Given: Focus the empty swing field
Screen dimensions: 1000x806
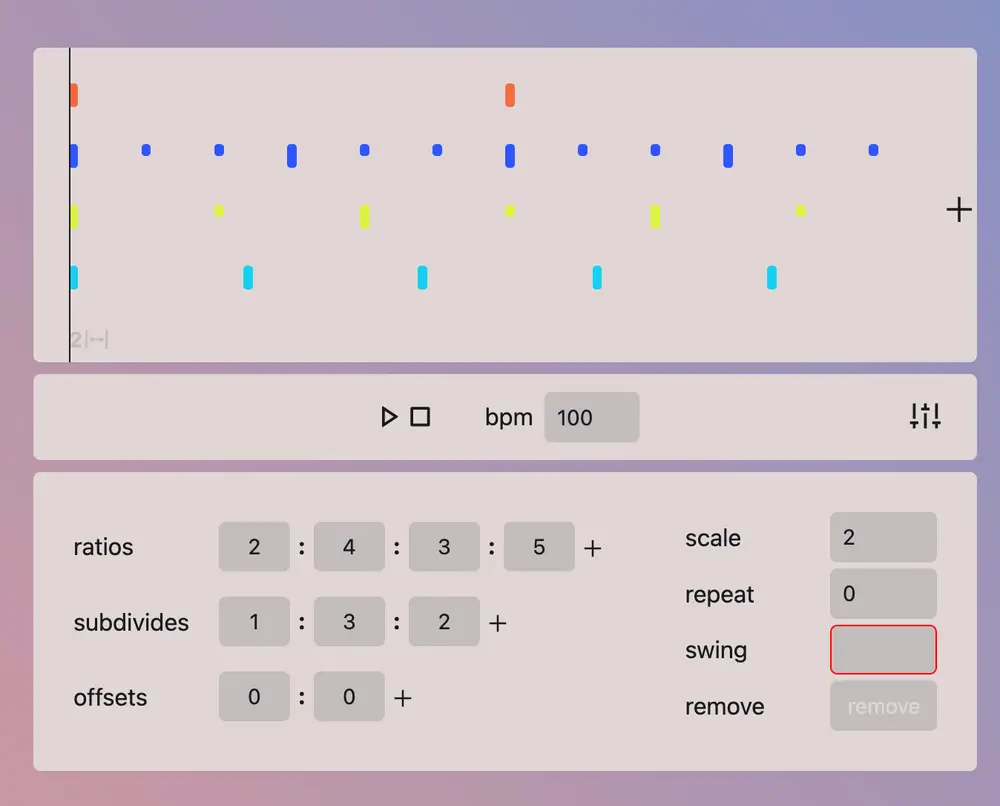Looking at the screenshot, I should click(883, 650).
